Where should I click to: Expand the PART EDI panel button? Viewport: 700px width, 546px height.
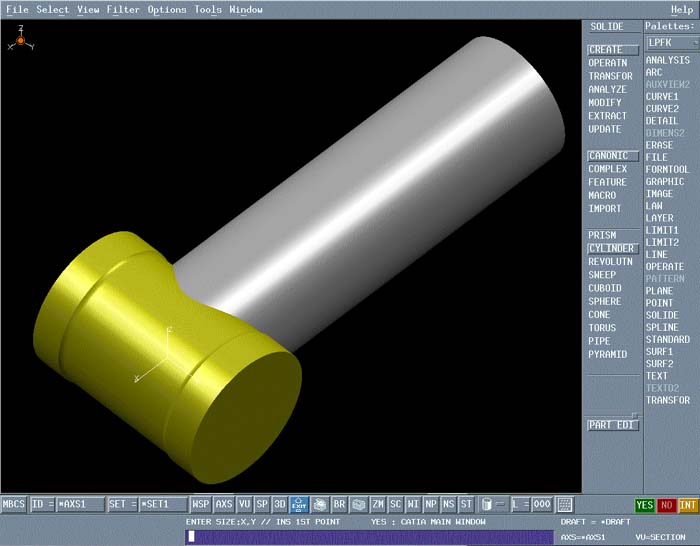[612, 425]
